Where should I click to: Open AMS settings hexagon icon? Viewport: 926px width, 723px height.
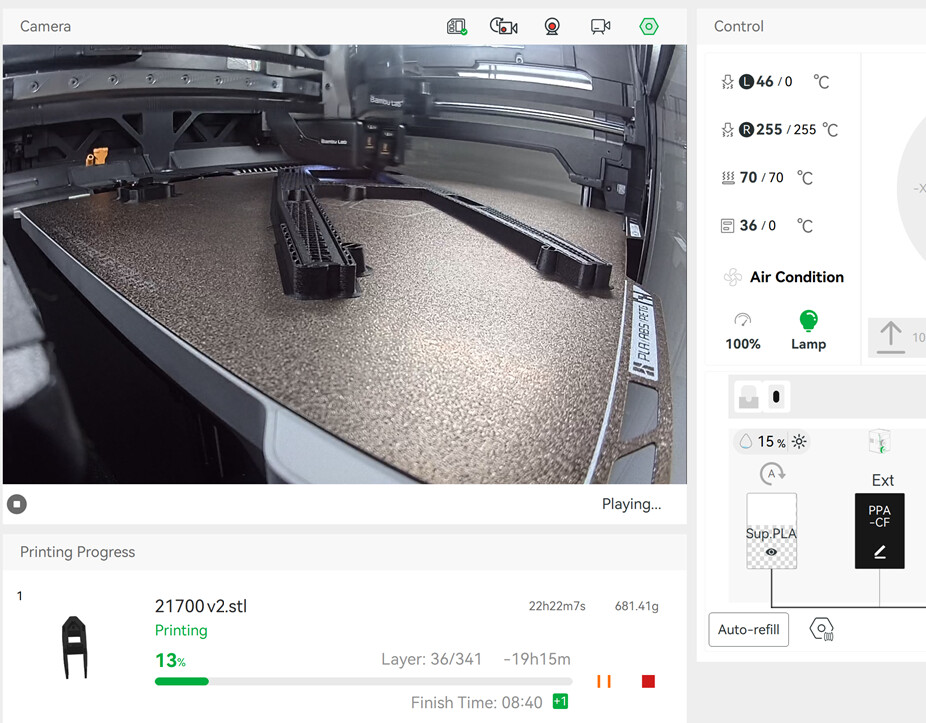click(821, 629)
